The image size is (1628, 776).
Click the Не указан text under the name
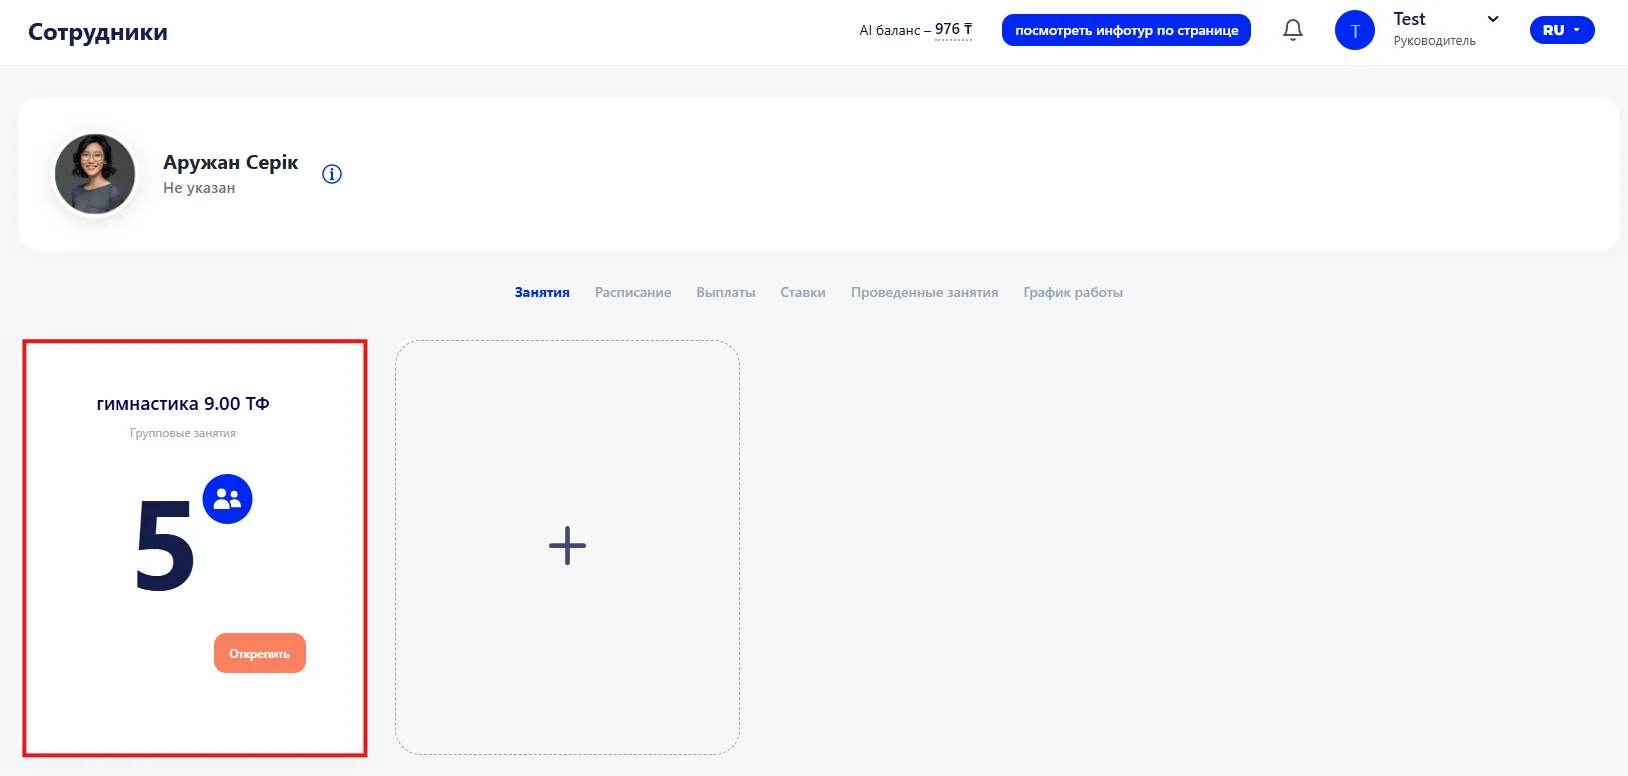[x=199, y=188]
